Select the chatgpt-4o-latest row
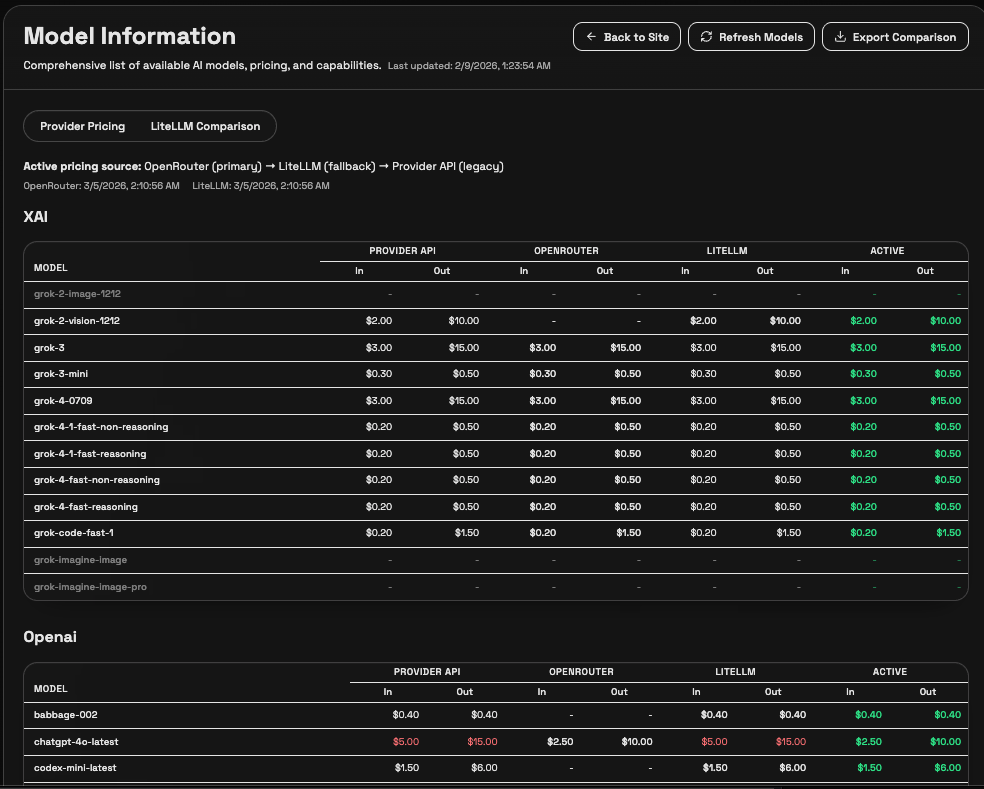Viewport: 984px width, 789px height. click(x=200, y=741)
